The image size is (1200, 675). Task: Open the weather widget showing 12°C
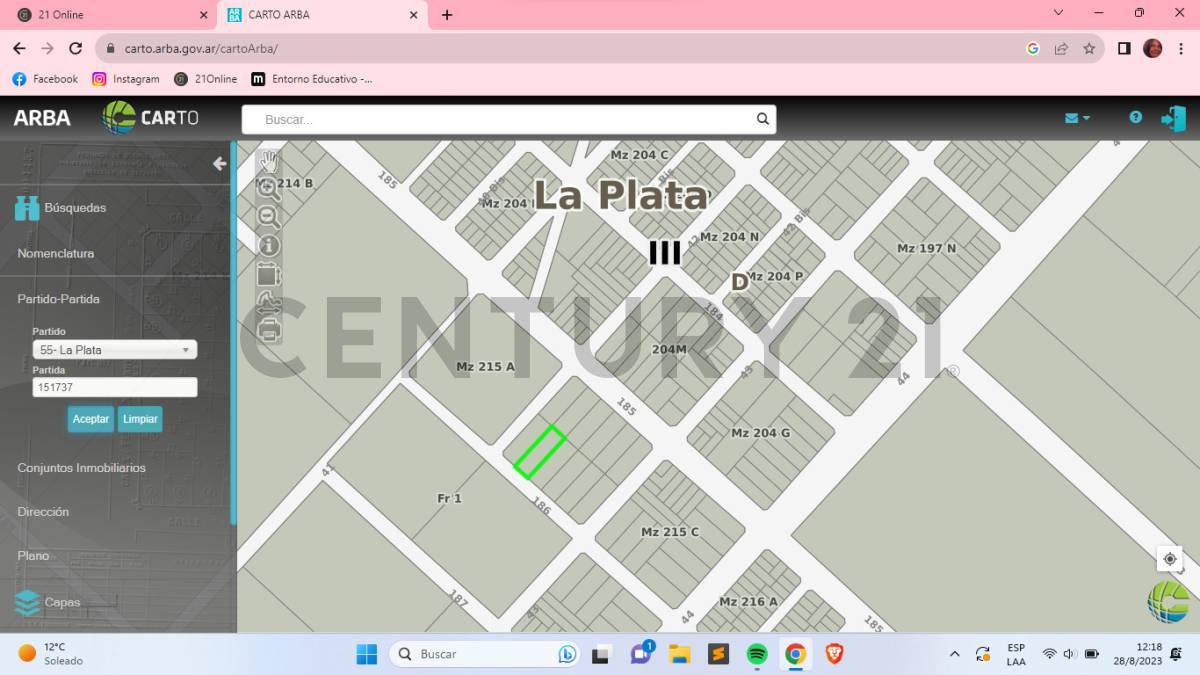(x=50, y=654)
